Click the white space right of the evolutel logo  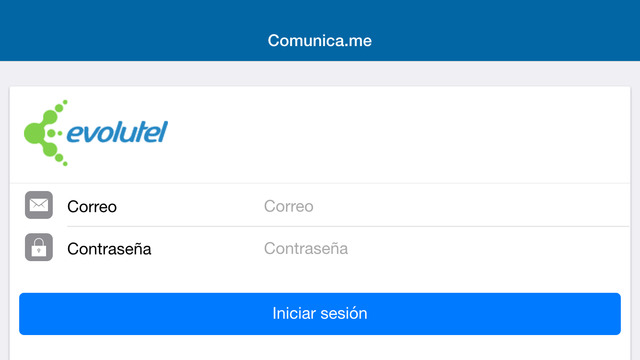click(x=398, y=134)
